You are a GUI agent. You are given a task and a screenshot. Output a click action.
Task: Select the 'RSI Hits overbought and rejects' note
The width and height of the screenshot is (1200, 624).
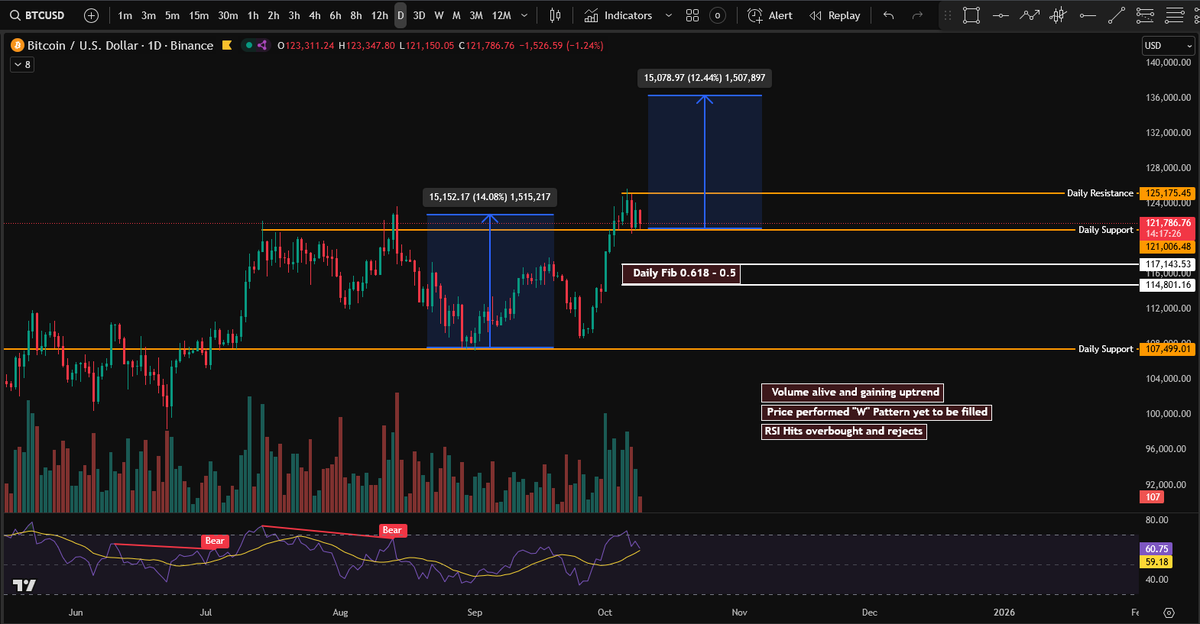click(844, 431)
